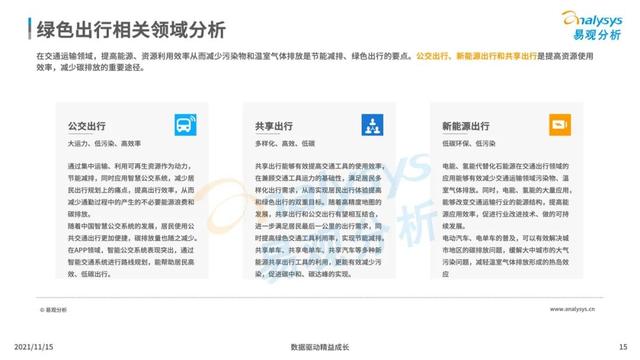Screen dimensions: 640x360
Task: Open the www.analysys.cn footer link
Action: click(x=572, y=309)
